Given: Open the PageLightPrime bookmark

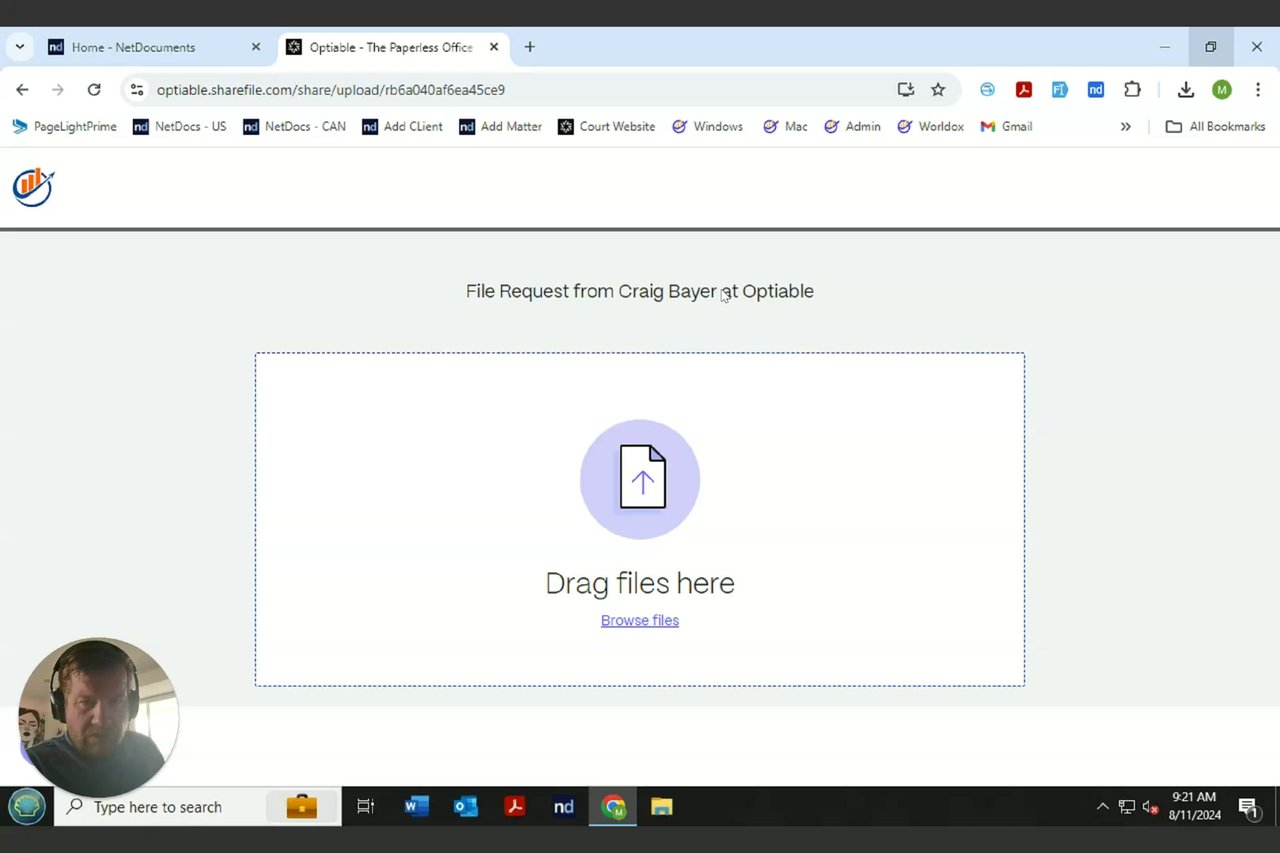Looking at the screenshot, I should (65, 127).
